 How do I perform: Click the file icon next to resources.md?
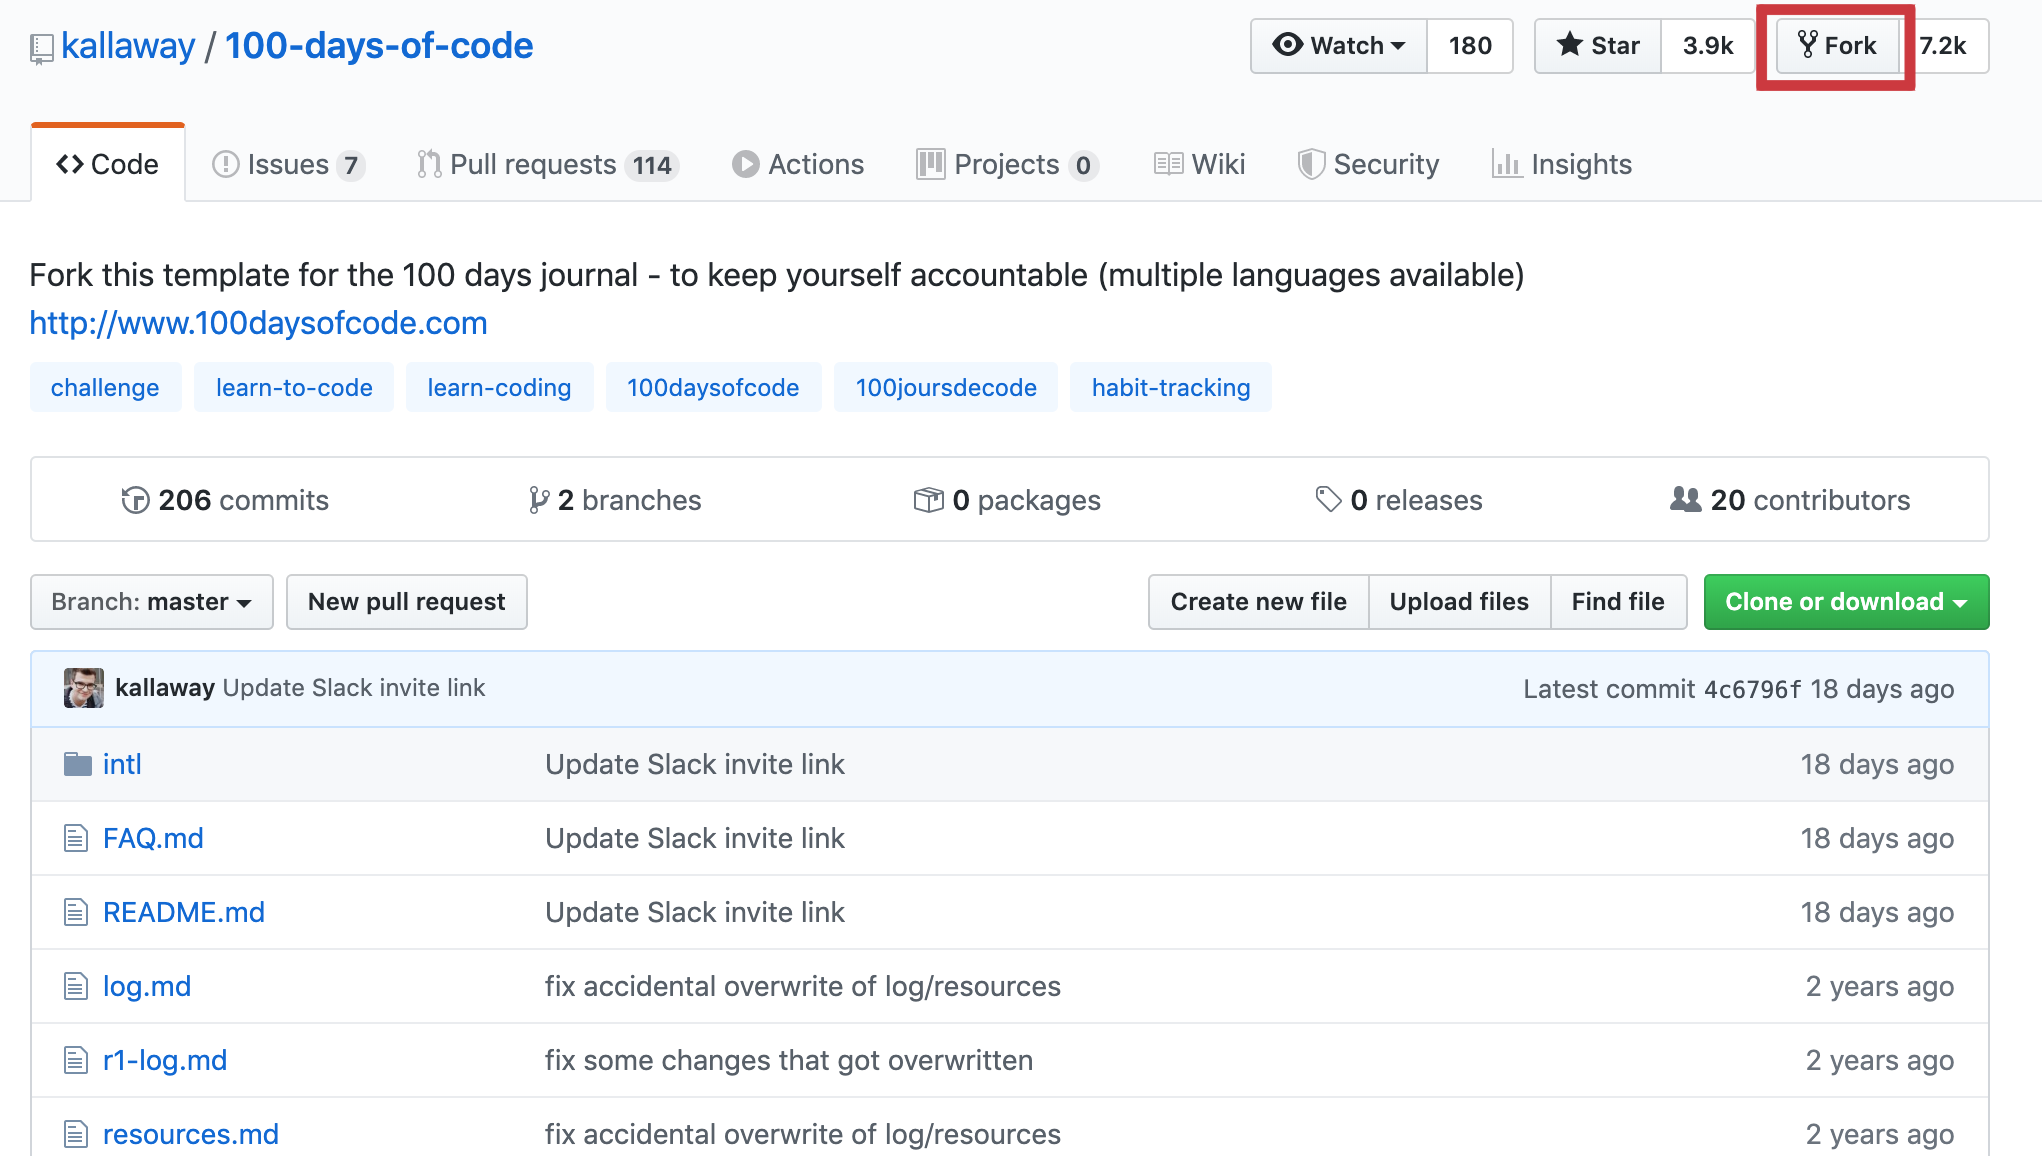pyautogui.click(x=76, y=1134)
